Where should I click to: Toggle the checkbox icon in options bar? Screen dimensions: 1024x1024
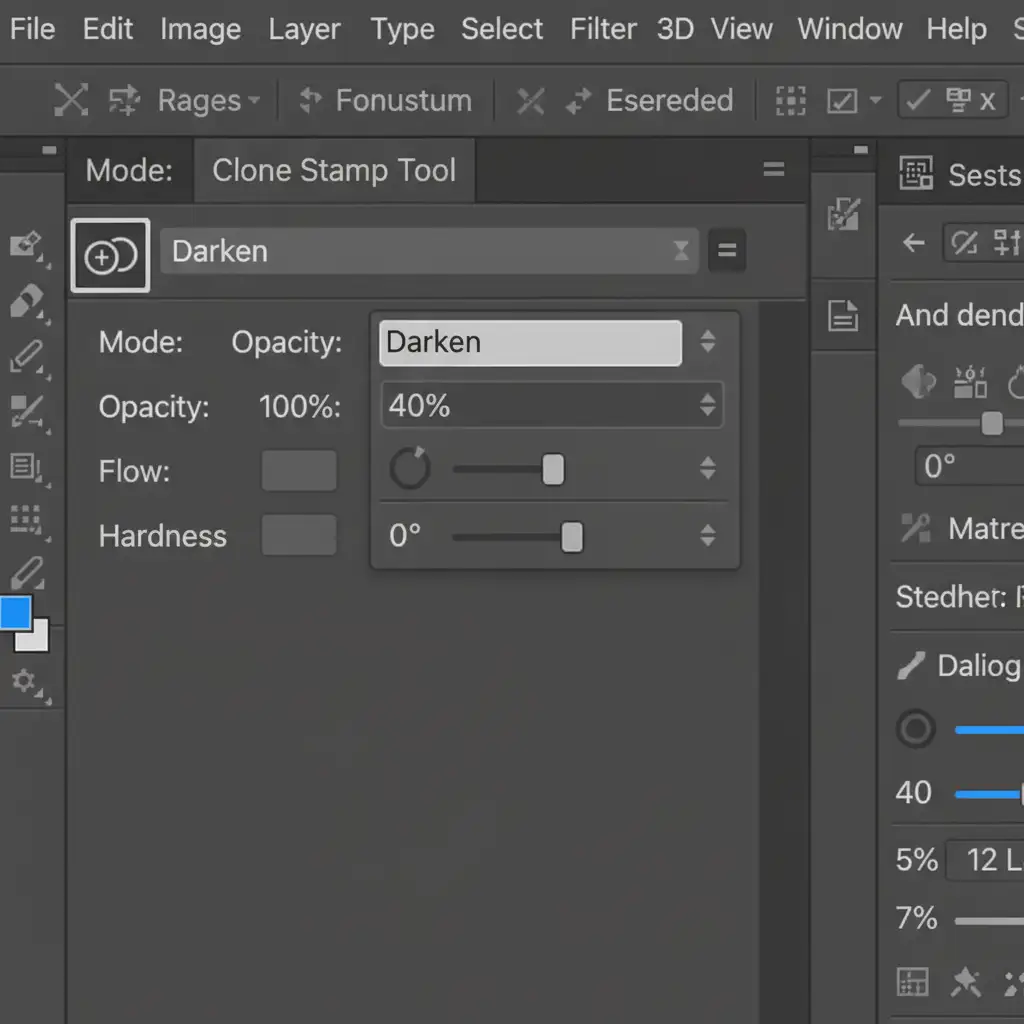(x=843, y=101)
